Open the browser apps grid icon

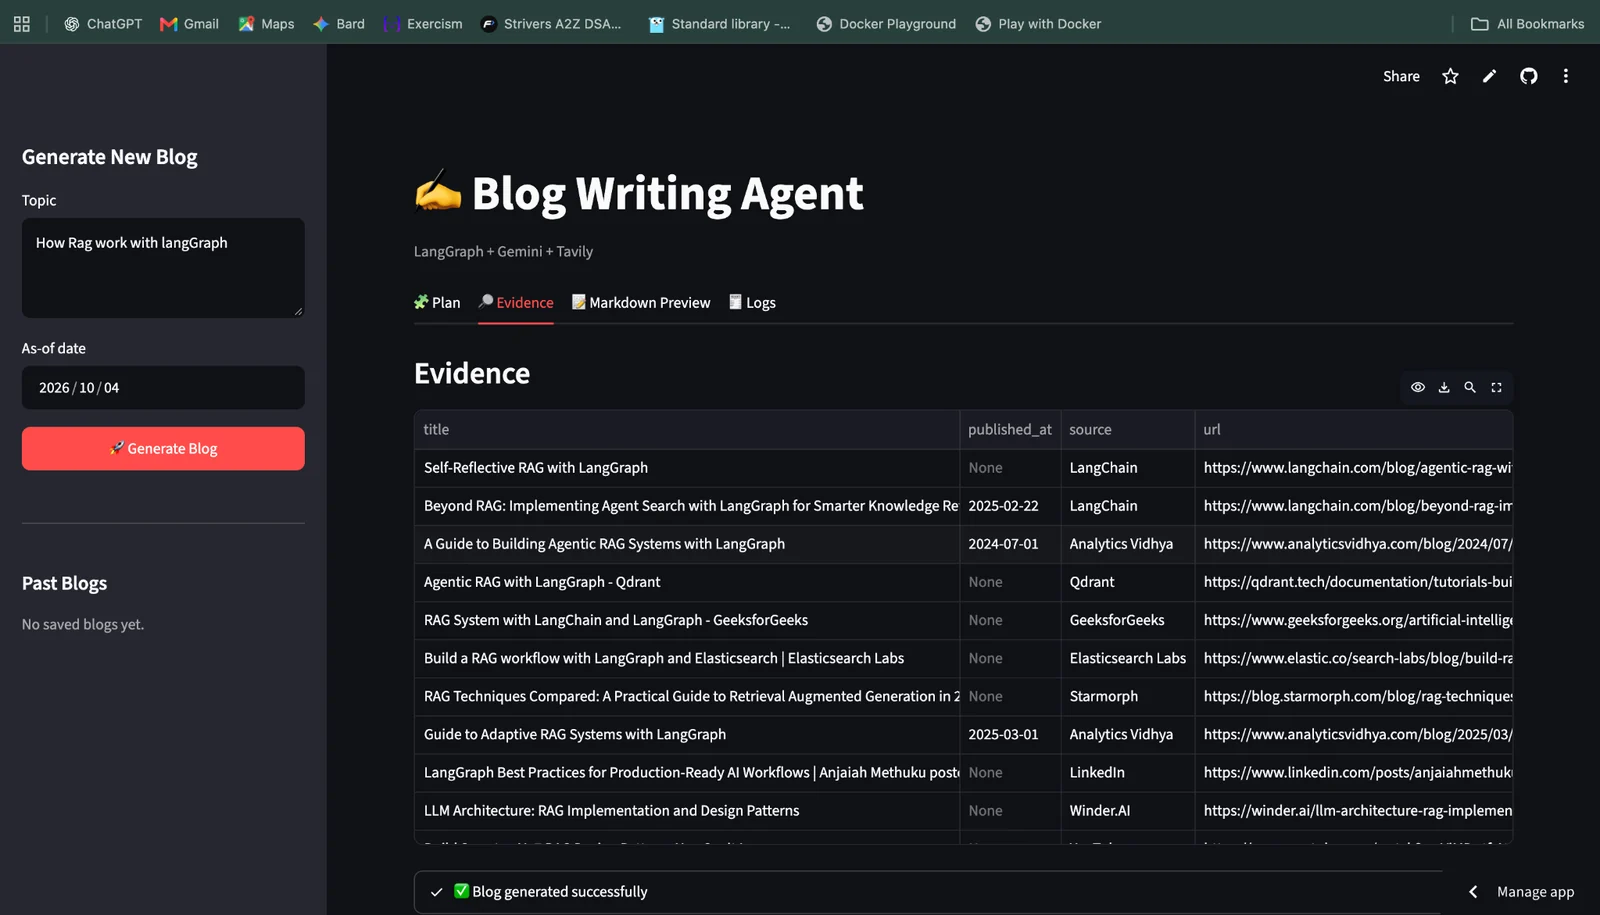[21, 24]
